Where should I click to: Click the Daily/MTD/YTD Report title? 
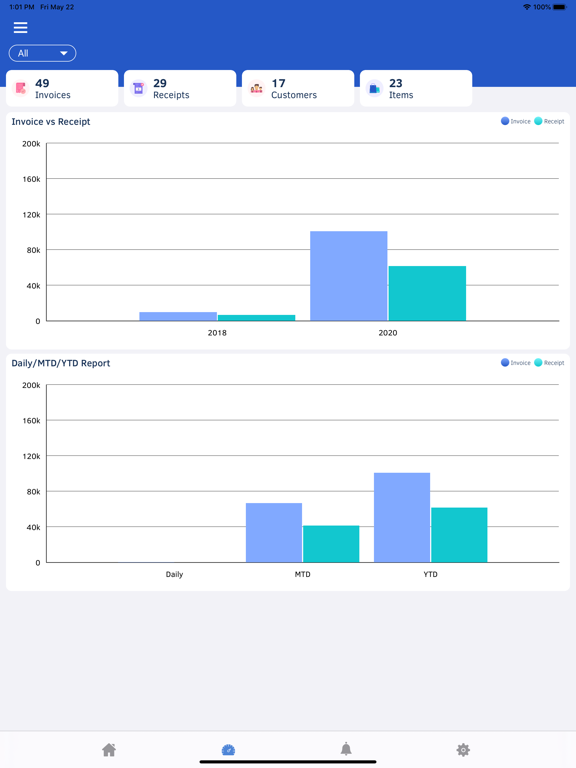(x=61, y=363)
